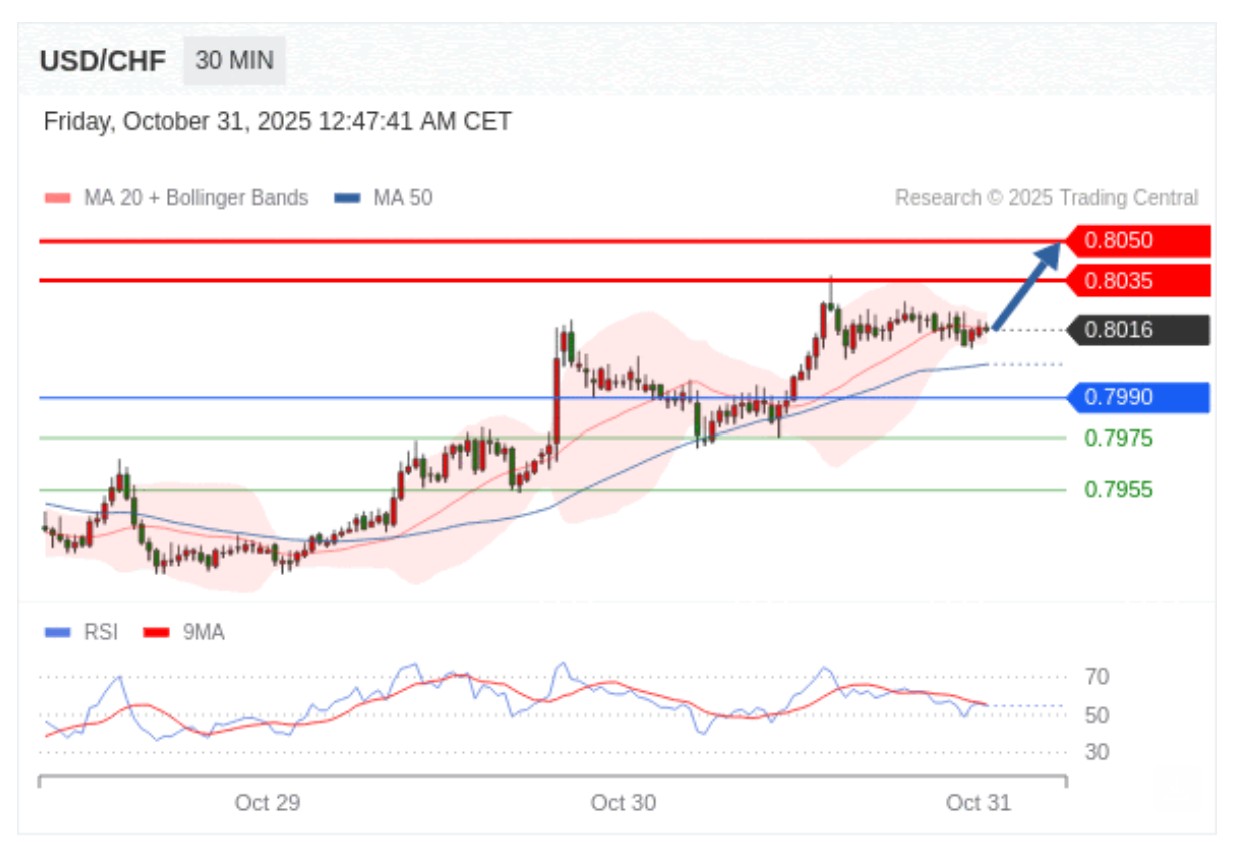The height and width of the screenshot is (864, 1236).
Task: Click the RSI 70 overbought level label
Action: click(1096, 678)
